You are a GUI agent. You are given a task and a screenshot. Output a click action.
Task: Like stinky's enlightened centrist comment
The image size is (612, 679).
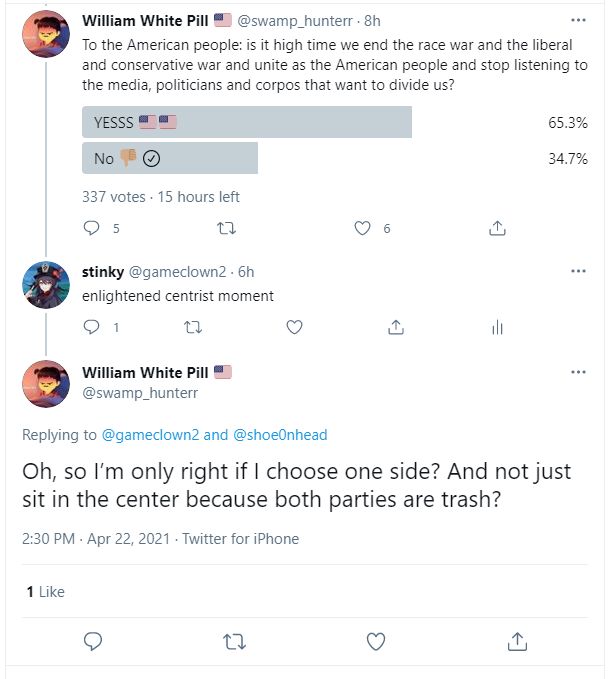pos(294,327)
